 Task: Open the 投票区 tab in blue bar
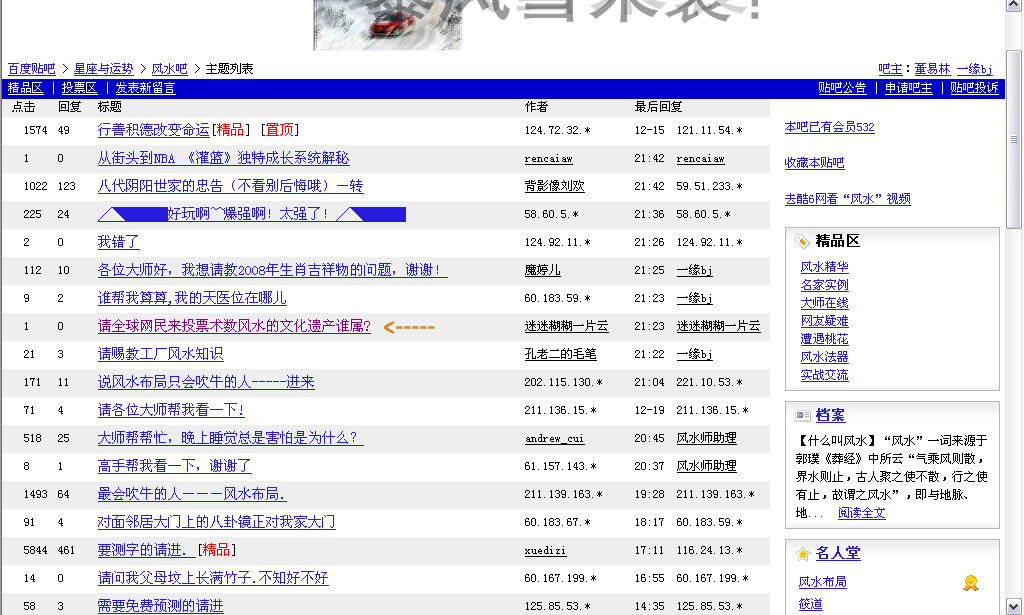pyautogui.click(x=79, y=88)
